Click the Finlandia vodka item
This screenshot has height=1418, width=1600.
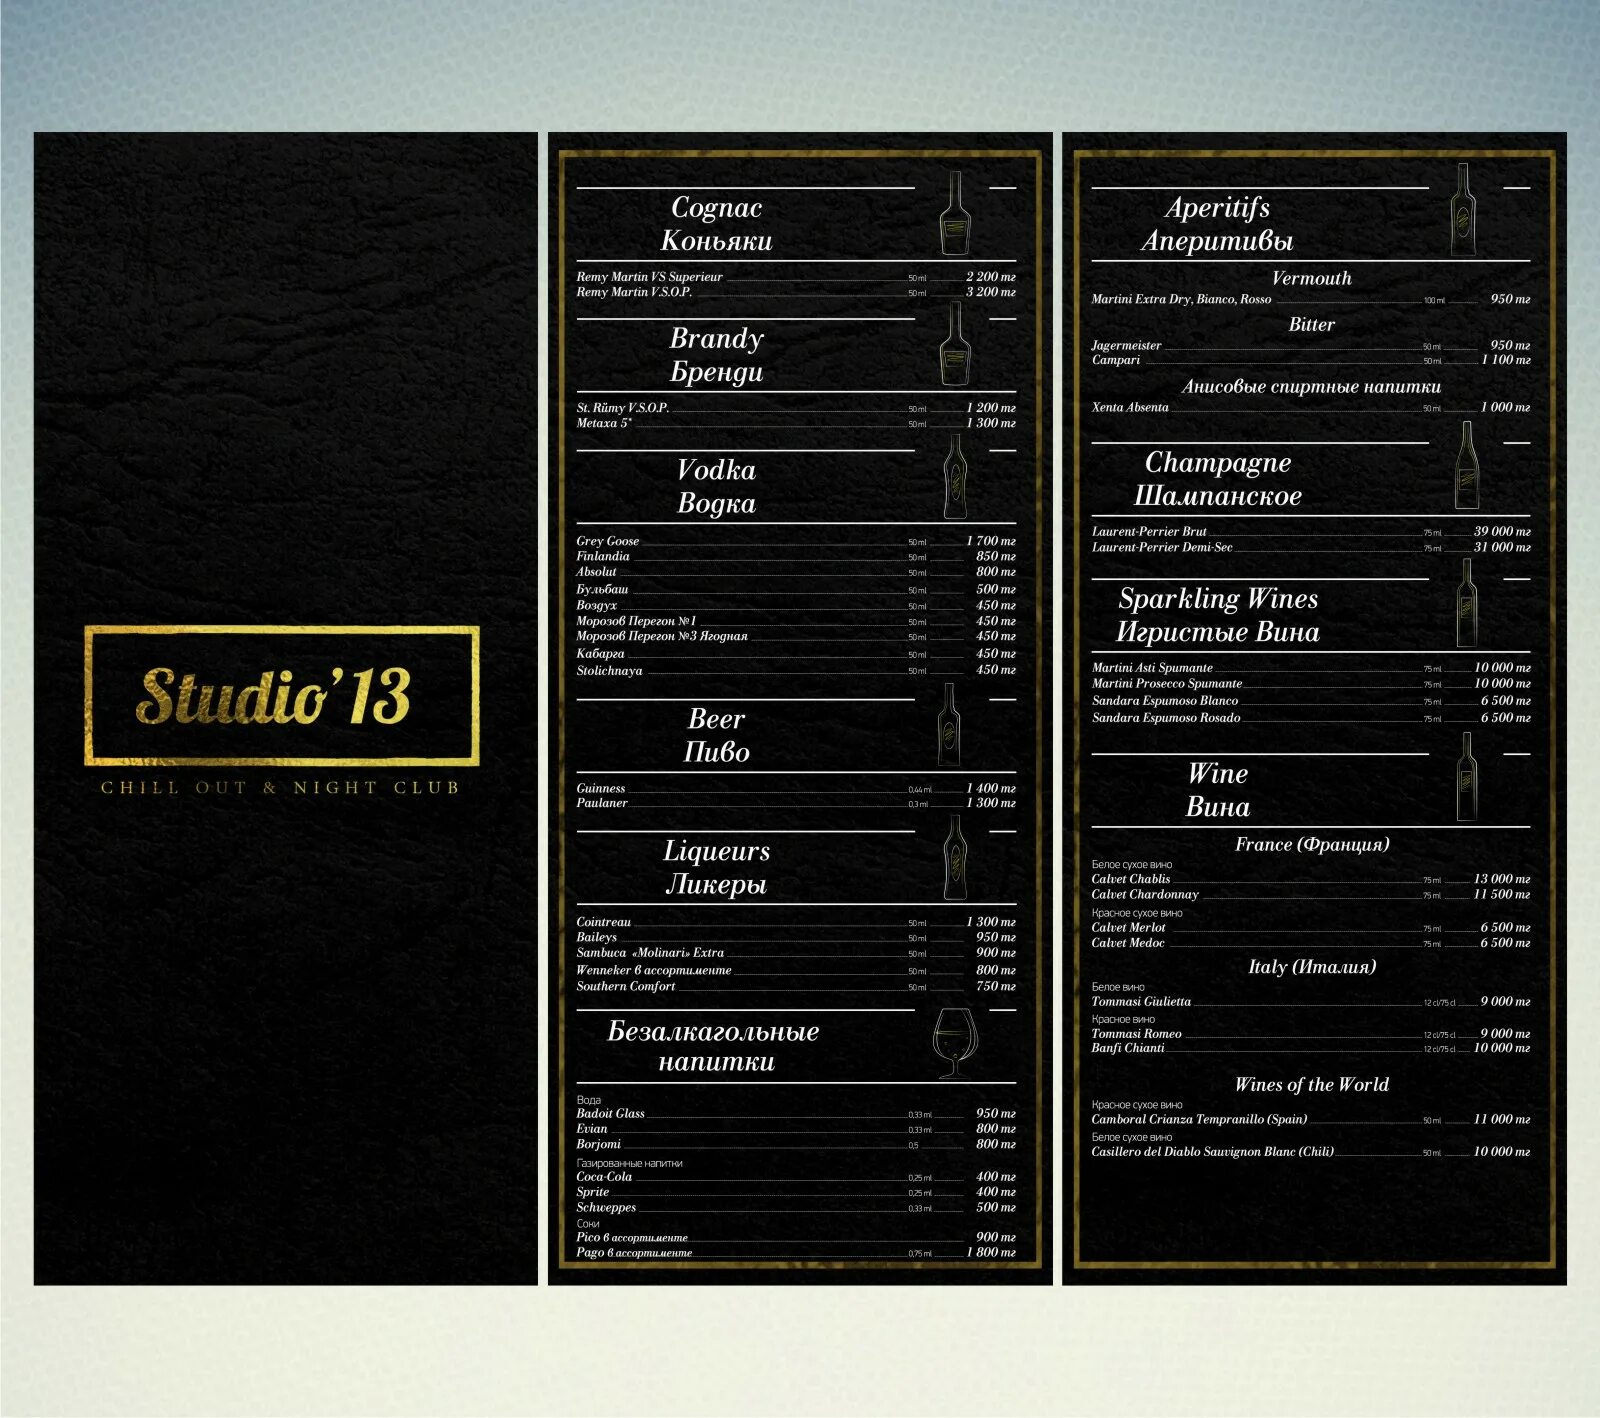[x=796, y=556]
